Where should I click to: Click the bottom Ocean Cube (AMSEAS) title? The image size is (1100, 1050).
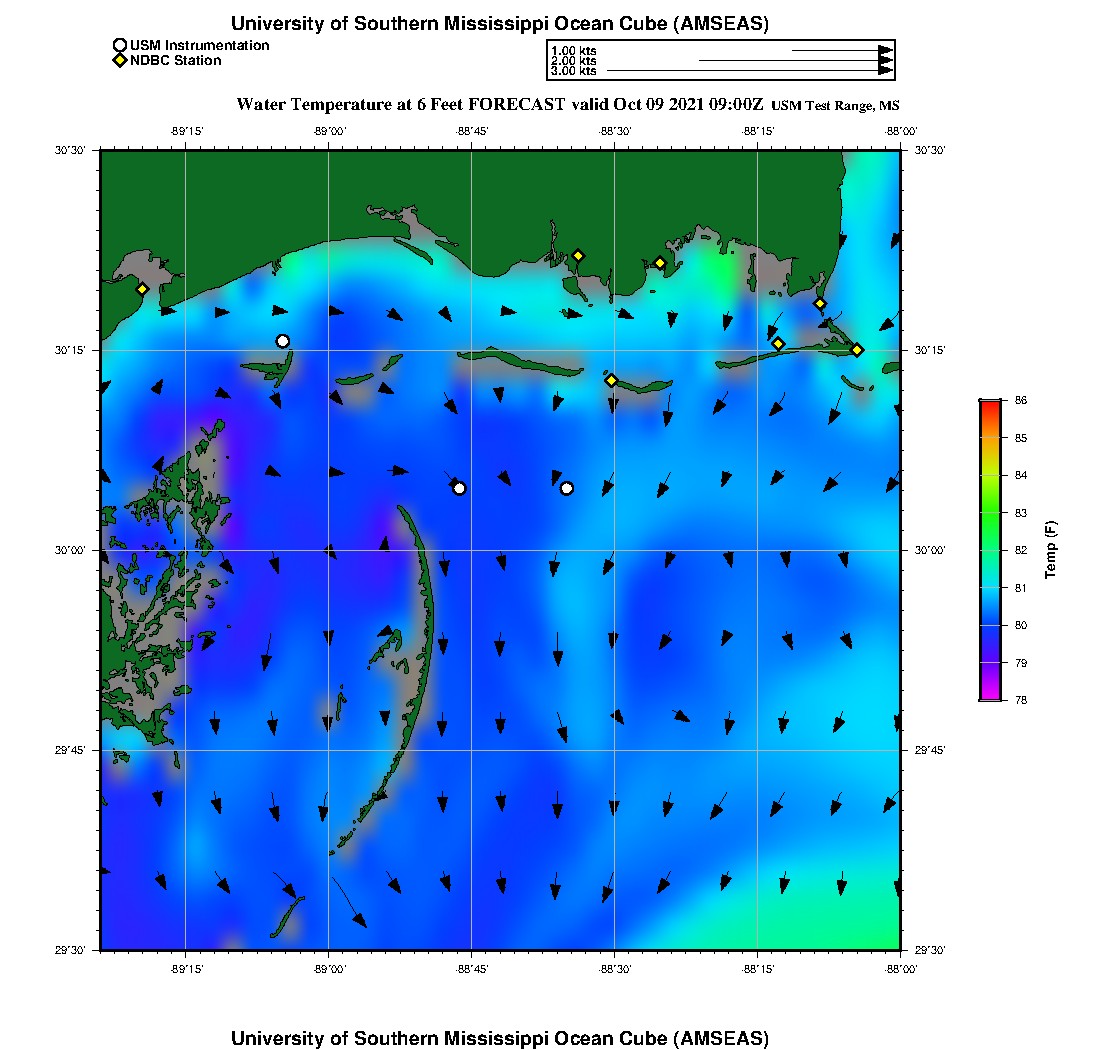coord(499,1037)
